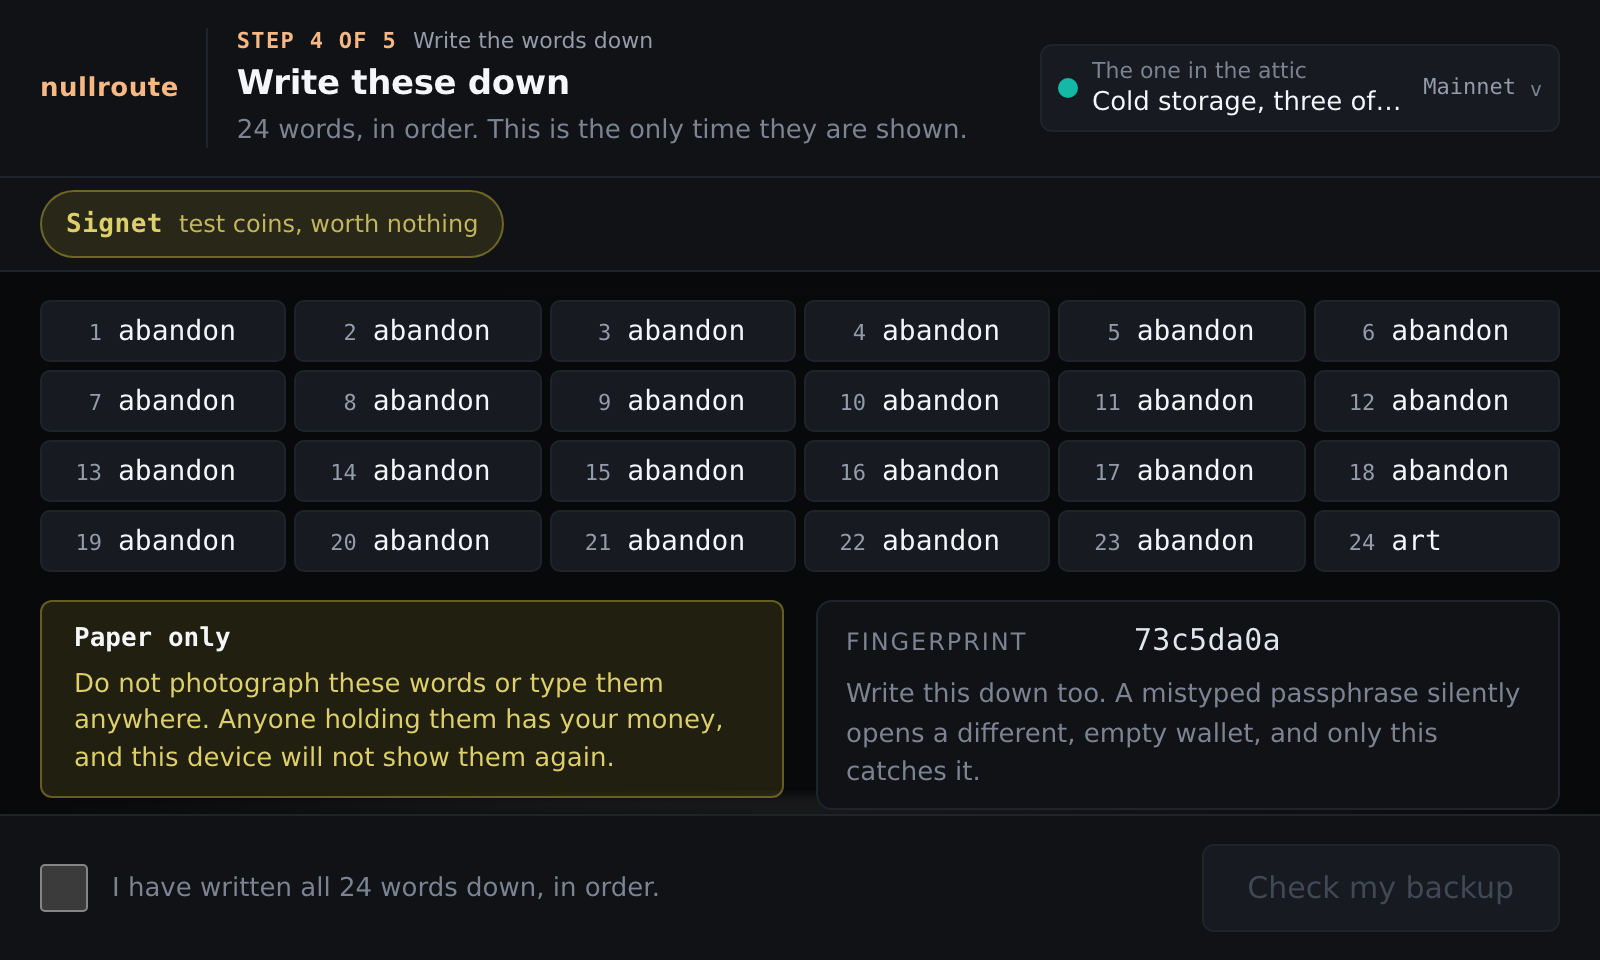Select the Signet test coins badge

pos(271,224)
